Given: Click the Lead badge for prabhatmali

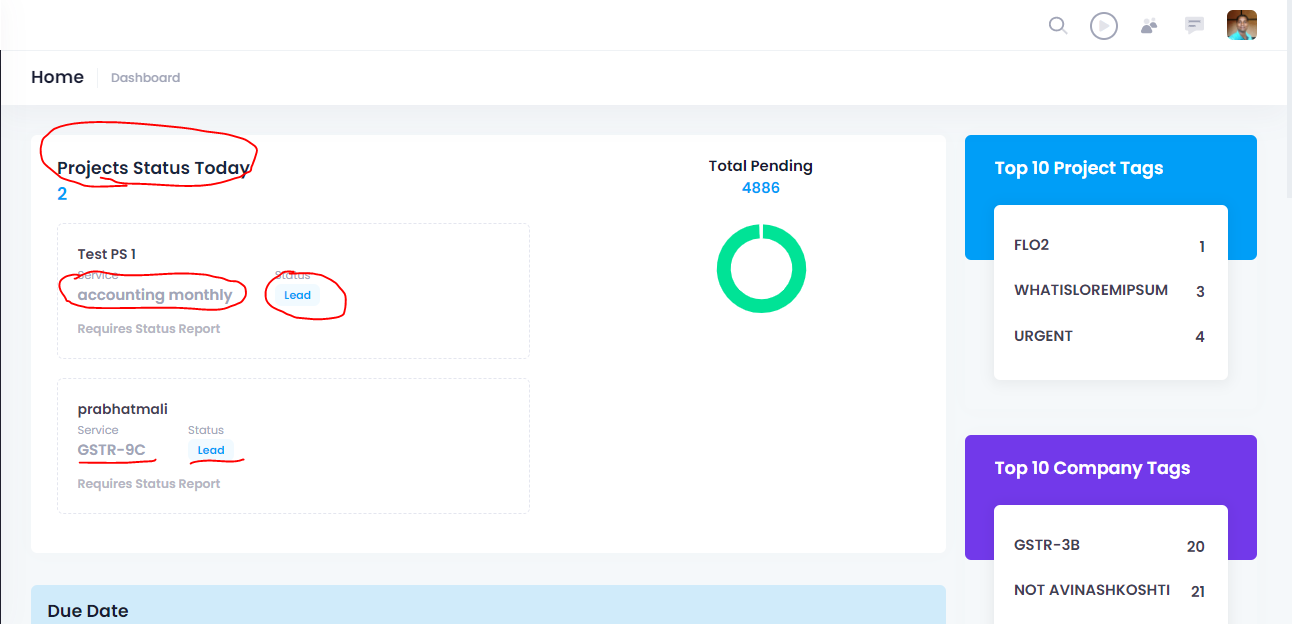Looking at the screenshot, I should (x=211, y=450).
